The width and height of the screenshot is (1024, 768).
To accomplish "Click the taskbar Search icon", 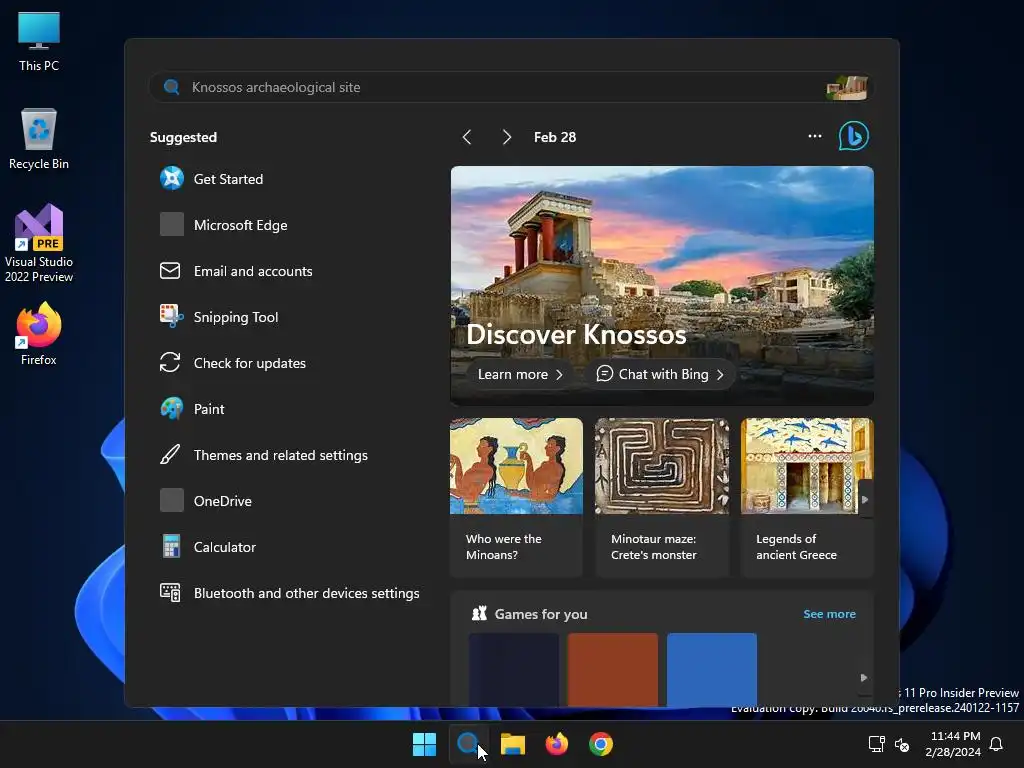I will 468,744.
